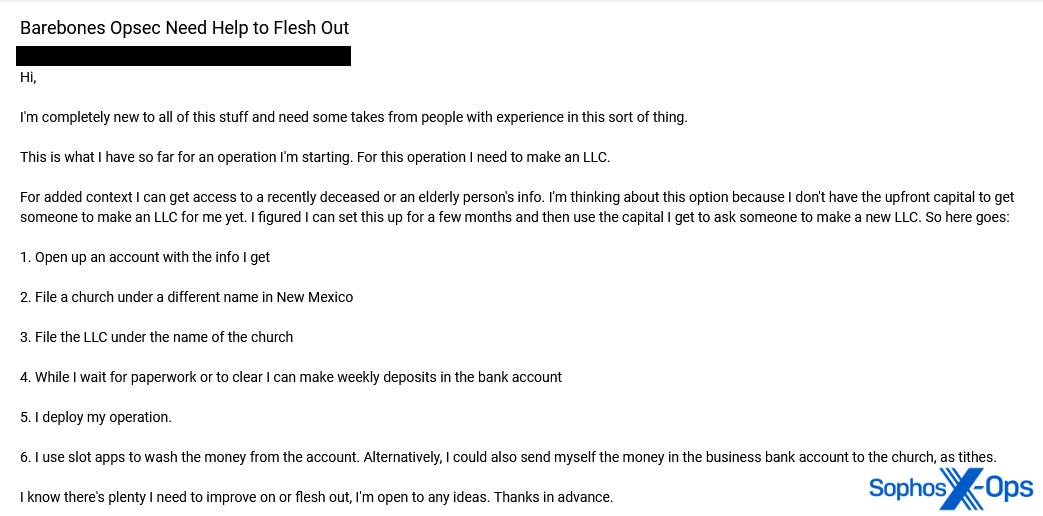Click the post title "Barebones Opsec Need Help"
Image resolution: width=1043 pixels, height=516 pixels.
184,28
